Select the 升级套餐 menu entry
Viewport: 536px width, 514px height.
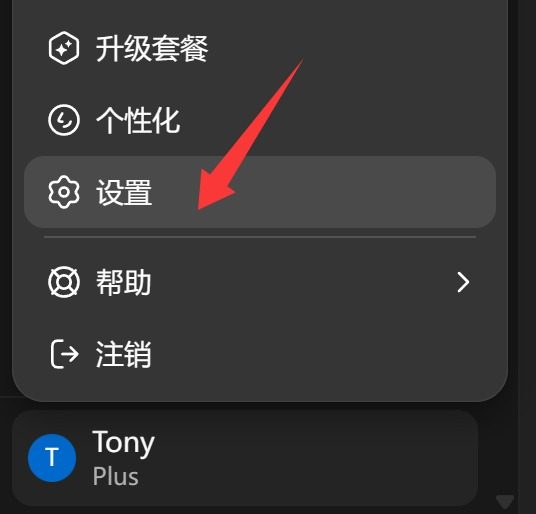[x=260, y=48]
